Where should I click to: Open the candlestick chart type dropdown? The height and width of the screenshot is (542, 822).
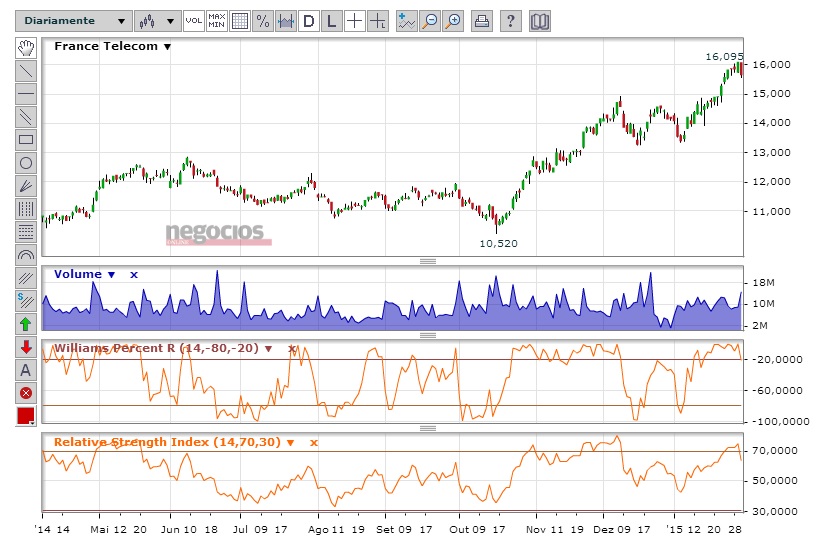(x=157, y=21)
